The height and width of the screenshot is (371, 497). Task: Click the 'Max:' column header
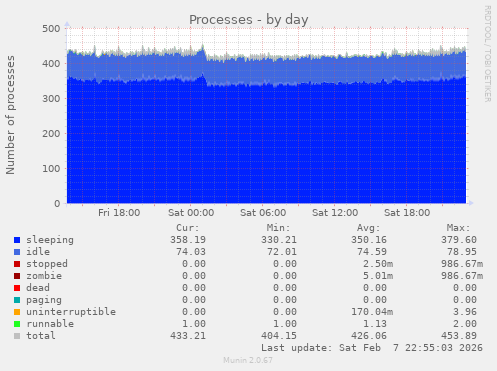pyautogui.click(x=458, y=228)
